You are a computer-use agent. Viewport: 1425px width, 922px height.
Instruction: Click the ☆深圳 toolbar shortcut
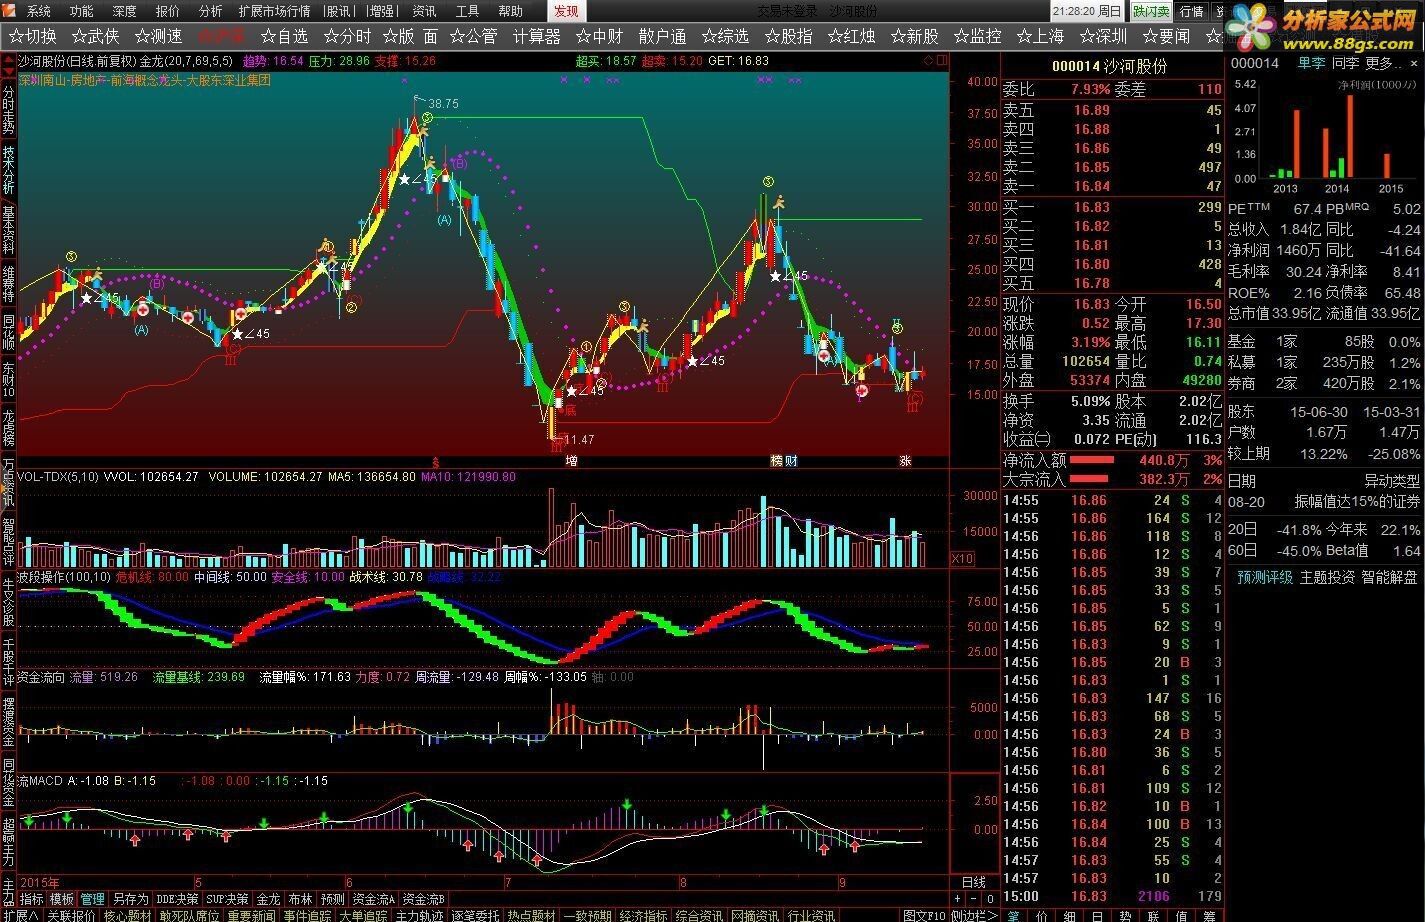(x=1102, y=36)
